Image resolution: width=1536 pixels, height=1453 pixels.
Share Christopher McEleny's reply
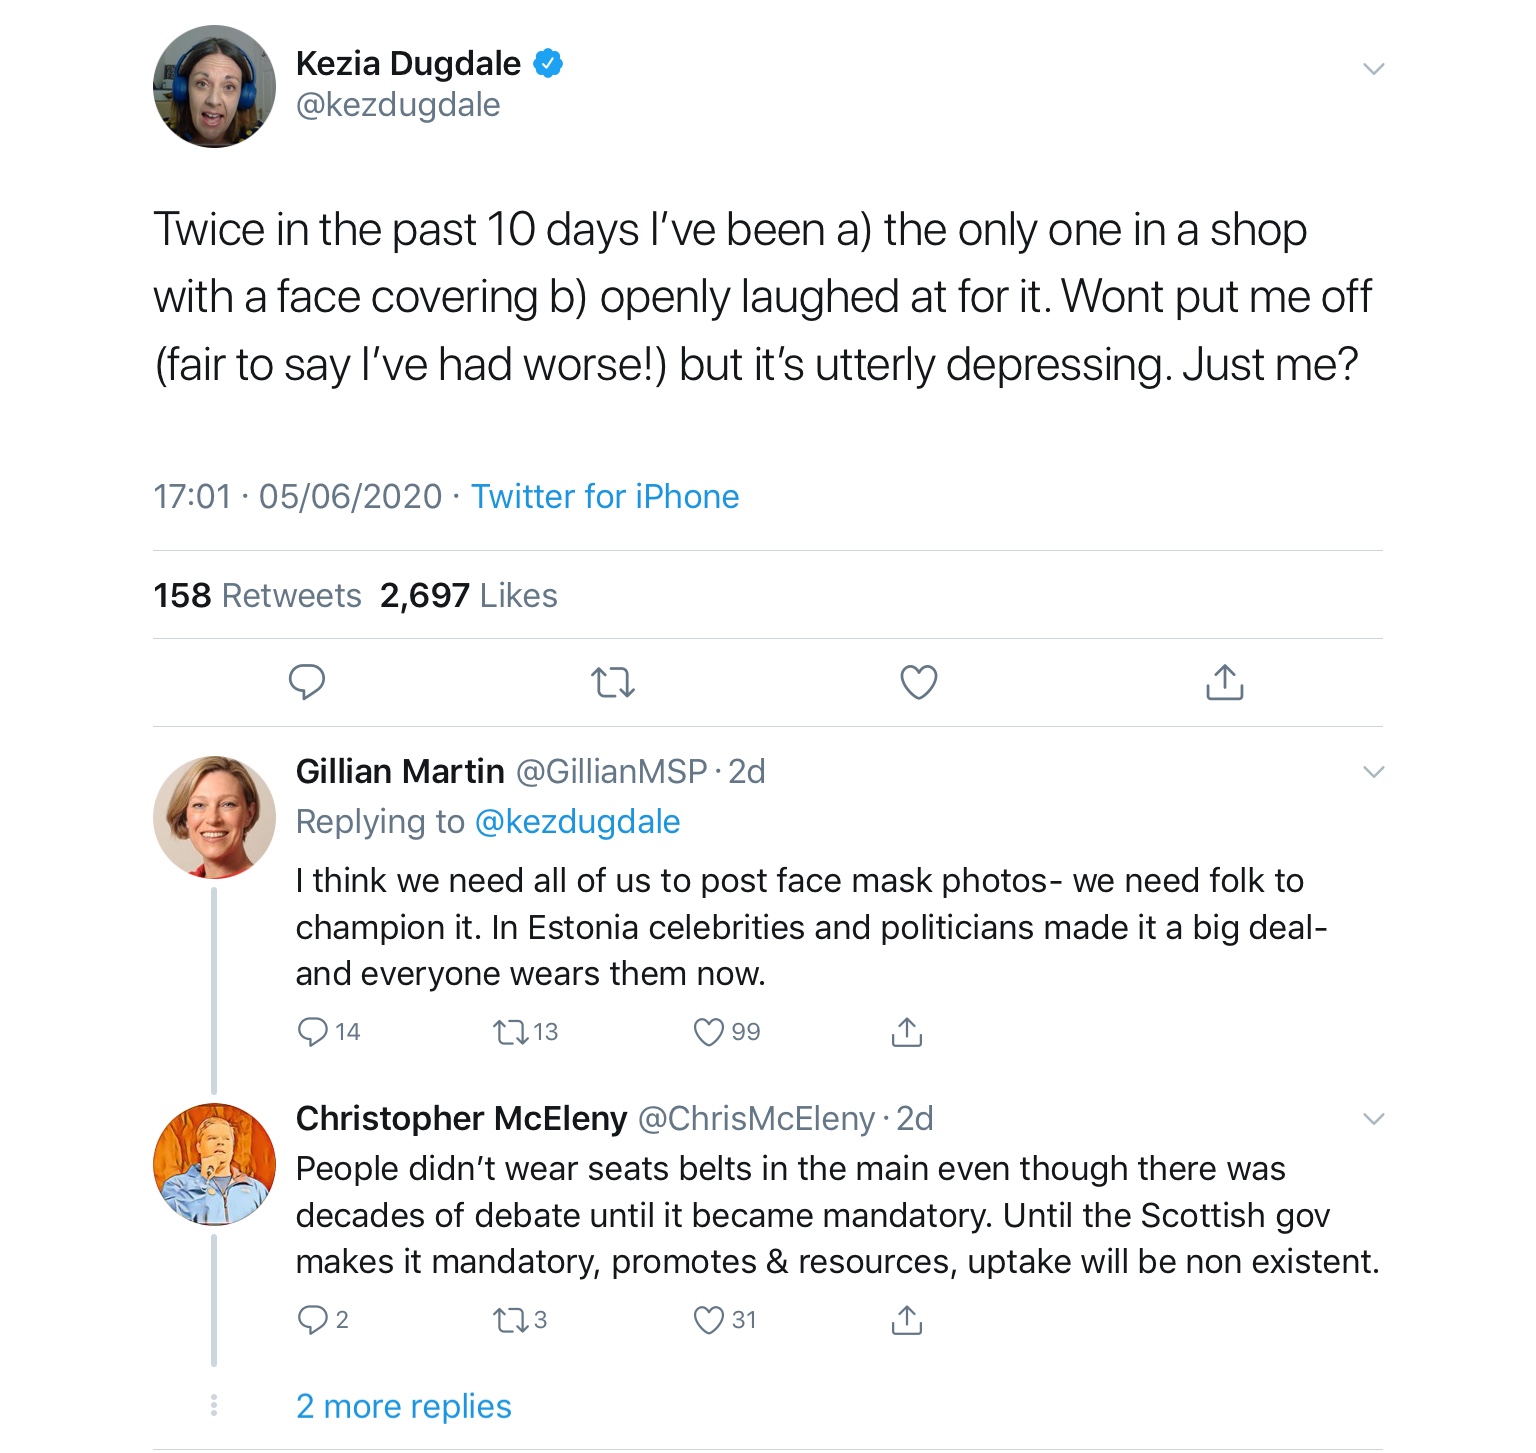[906, 1320]
